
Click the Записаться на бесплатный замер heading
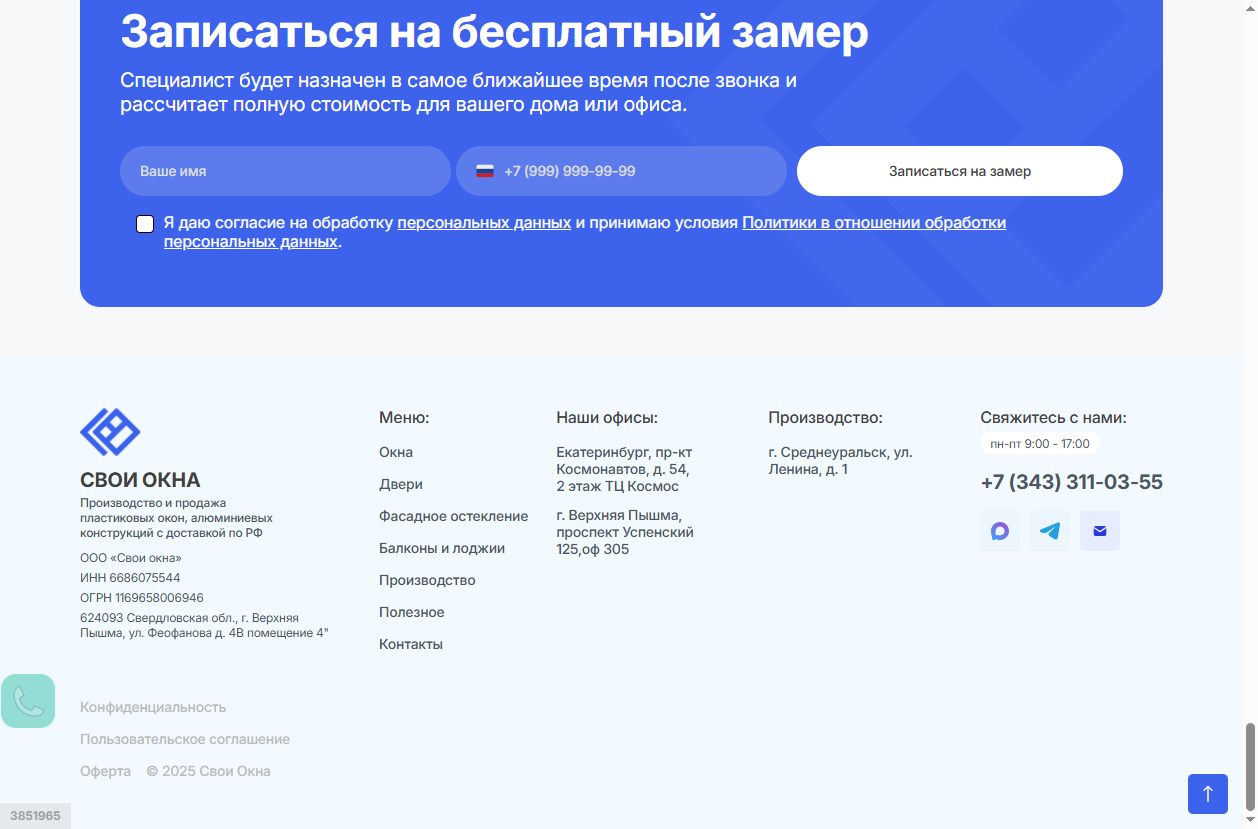[x=494, y=32]
